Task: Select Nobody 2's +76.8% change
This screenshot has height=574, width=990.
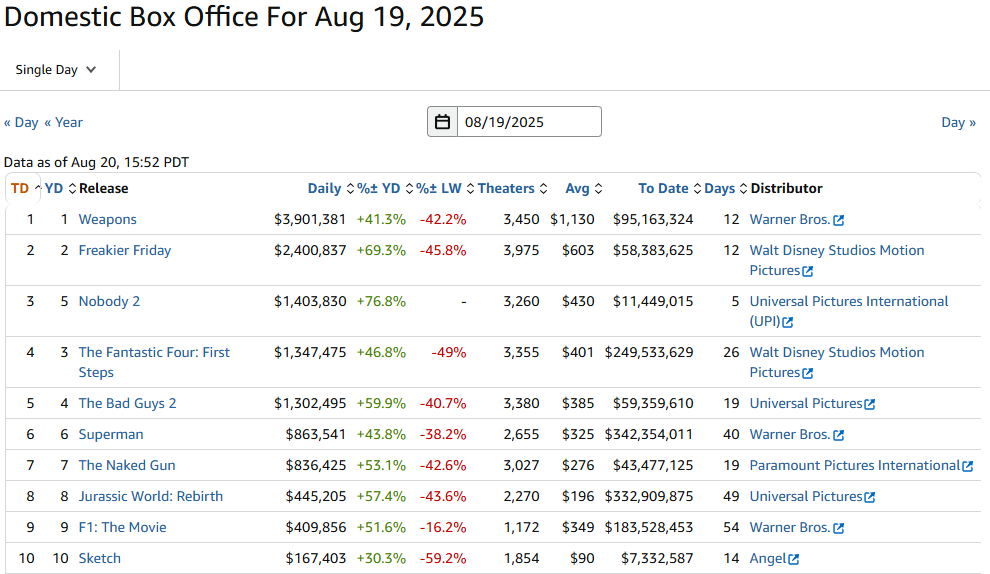Action: [x=381, y=301]
